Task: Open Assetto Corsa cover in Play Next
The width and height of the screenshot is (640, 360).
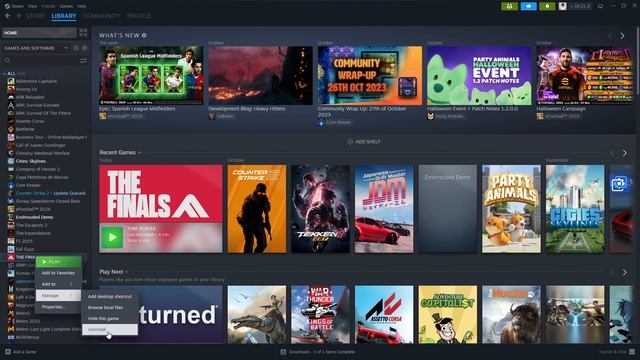Action: pyautogui.click(x=384, y=314)
